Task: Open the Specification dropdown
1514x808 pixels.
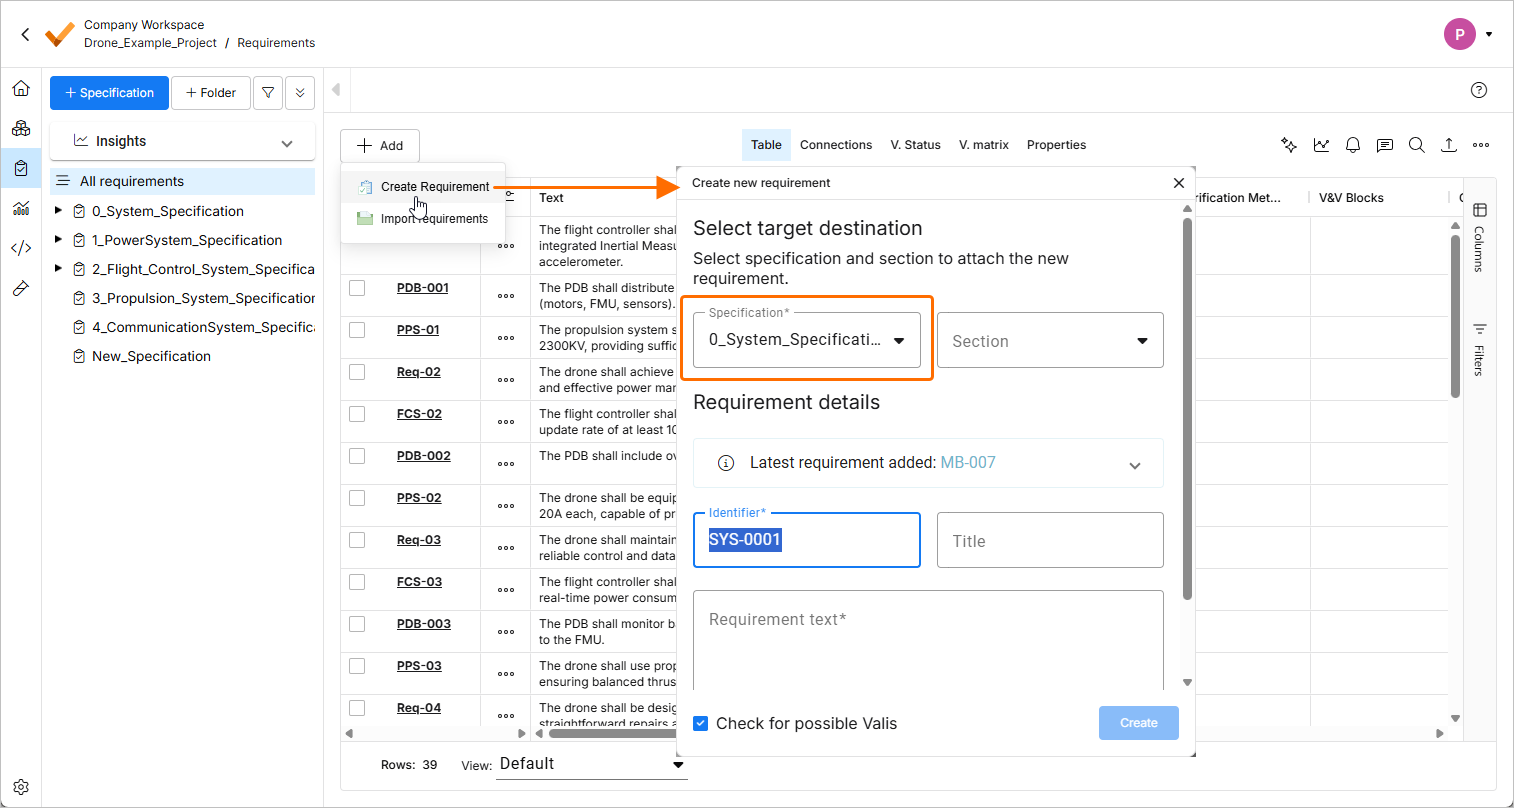Action: (x=806, y=340)
